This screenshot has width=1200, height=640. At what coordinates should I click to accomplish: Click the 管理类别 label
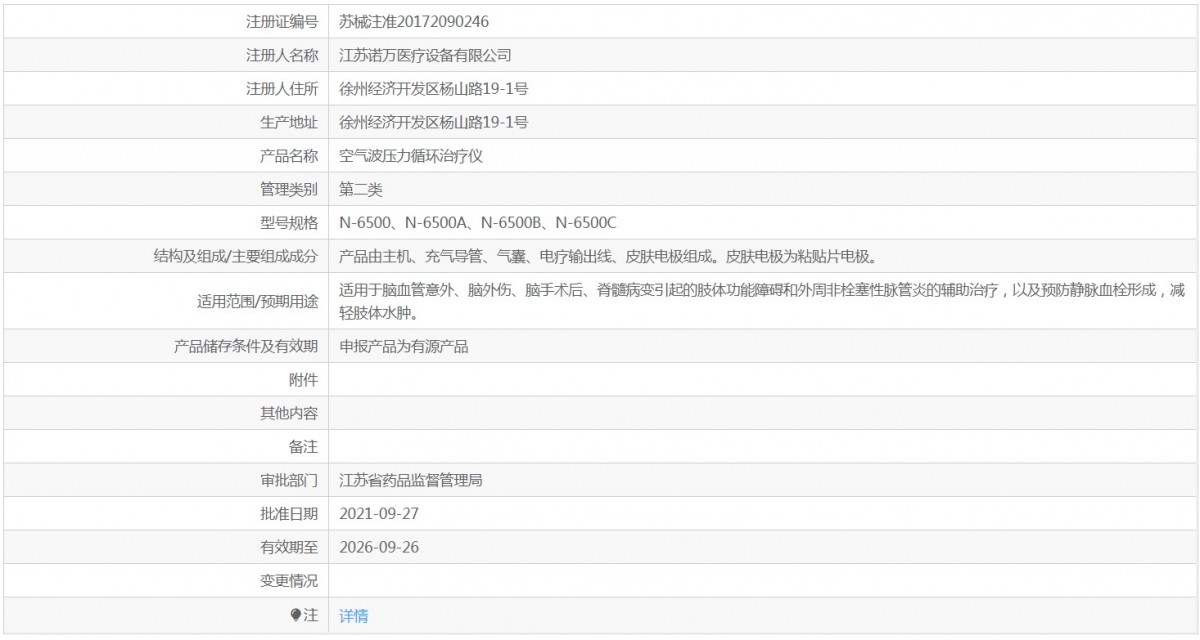pos(289,189)
